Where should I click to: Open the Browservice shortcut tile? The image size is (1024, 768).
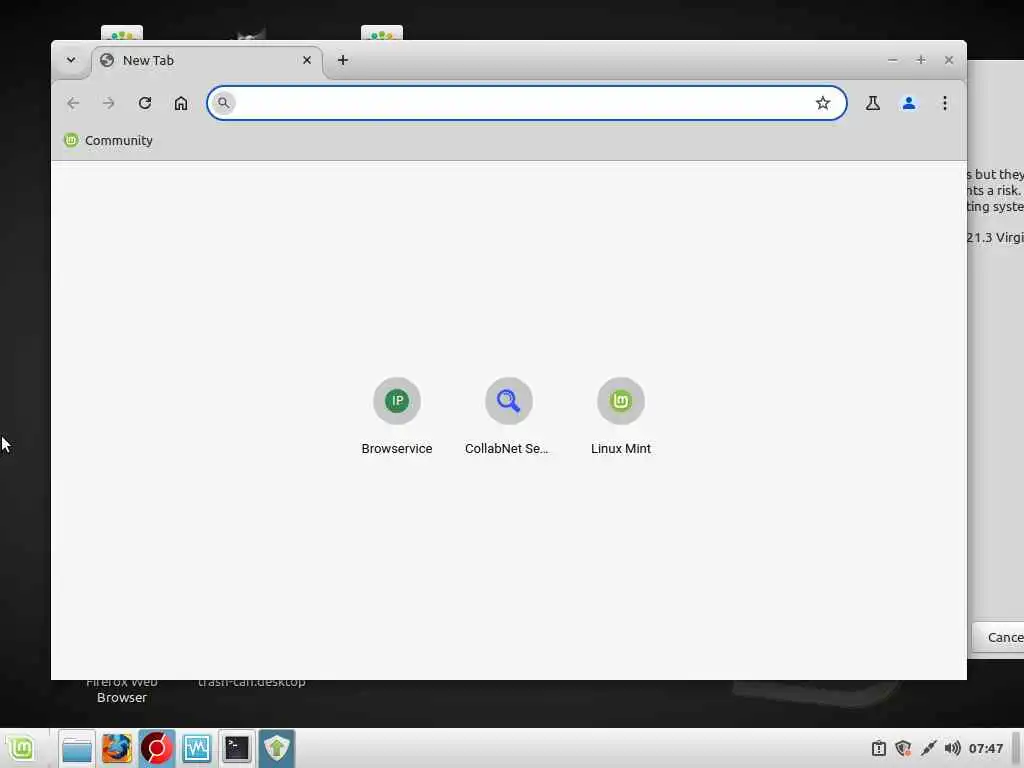coord(396,416)
